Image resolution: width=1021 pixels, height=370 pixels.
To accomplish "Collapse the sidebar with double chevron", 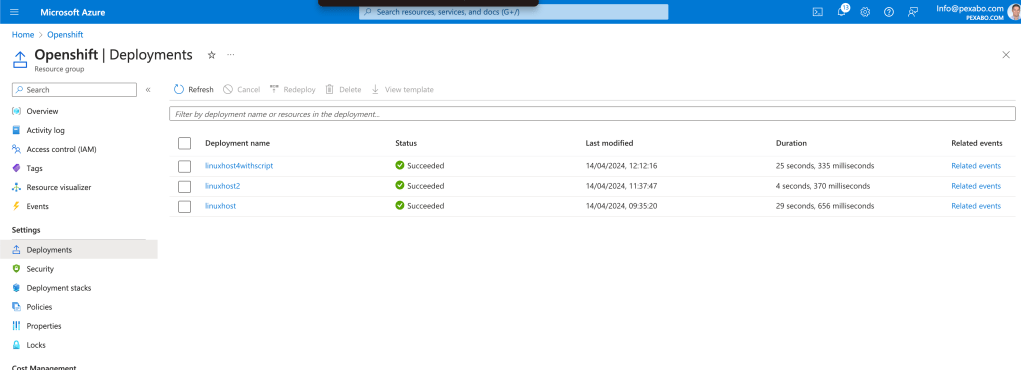I will [148, 89].
